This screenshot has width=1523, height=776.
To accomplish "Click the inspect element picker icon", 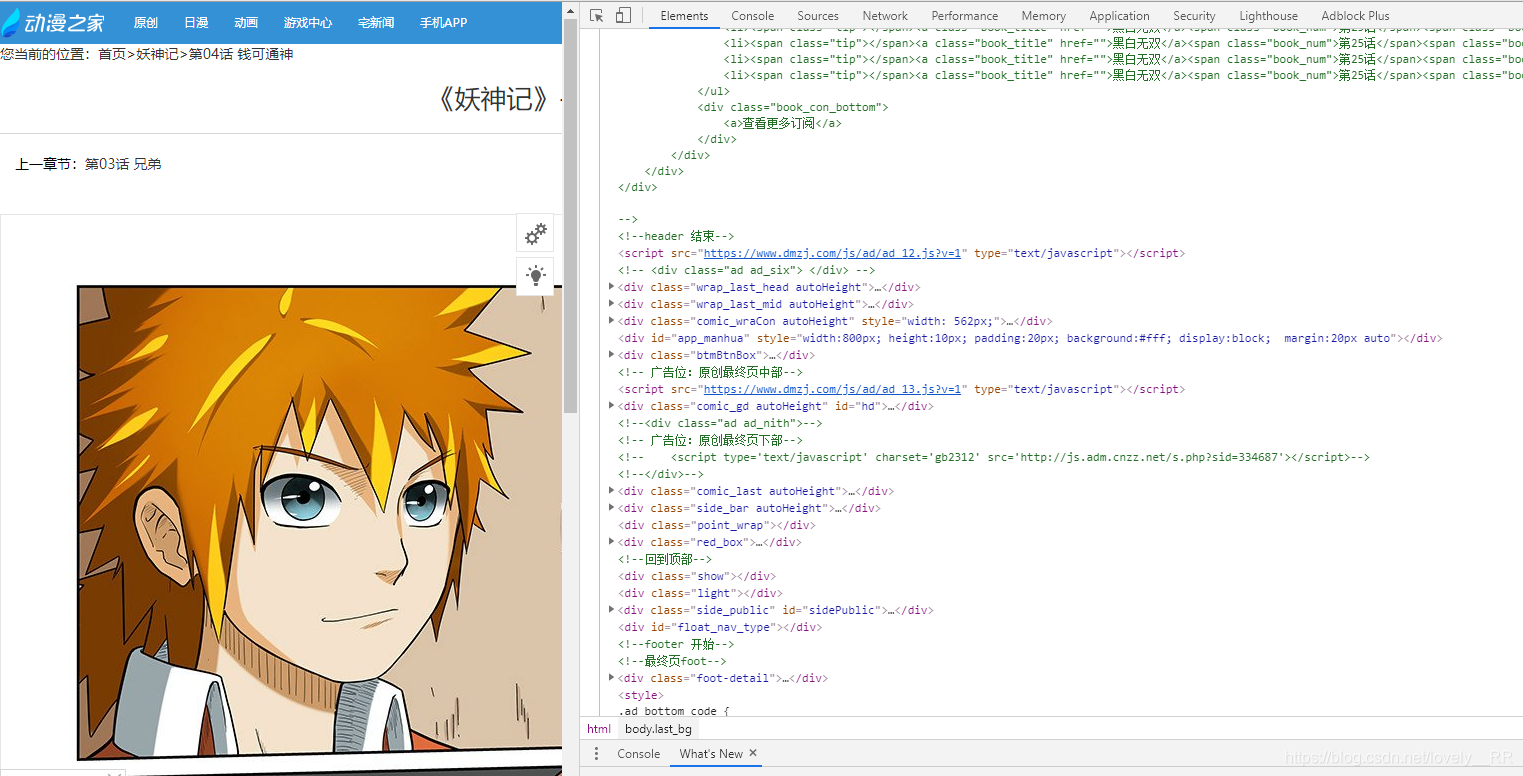I will [x=597, y=15].
